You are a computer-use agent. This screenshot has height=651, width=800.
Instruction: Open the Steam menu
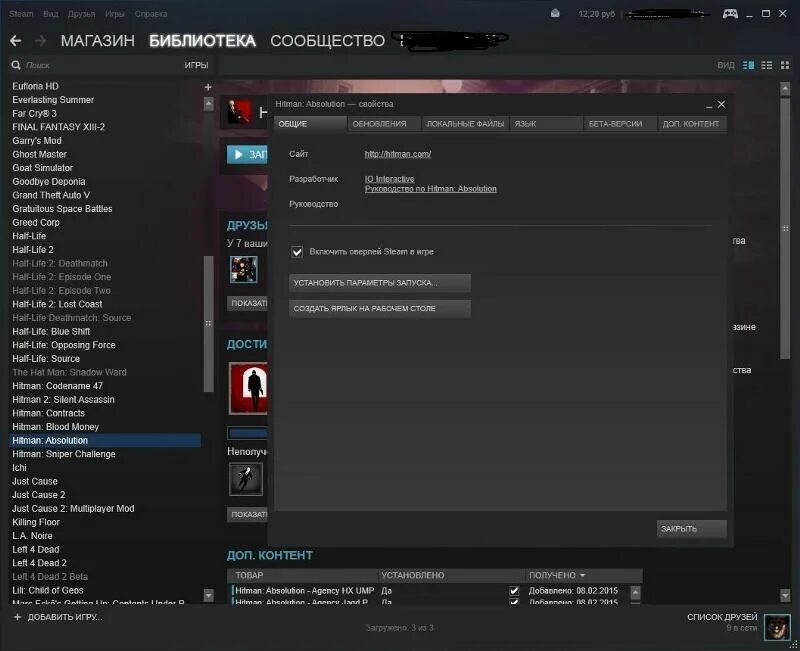(21, 14)
